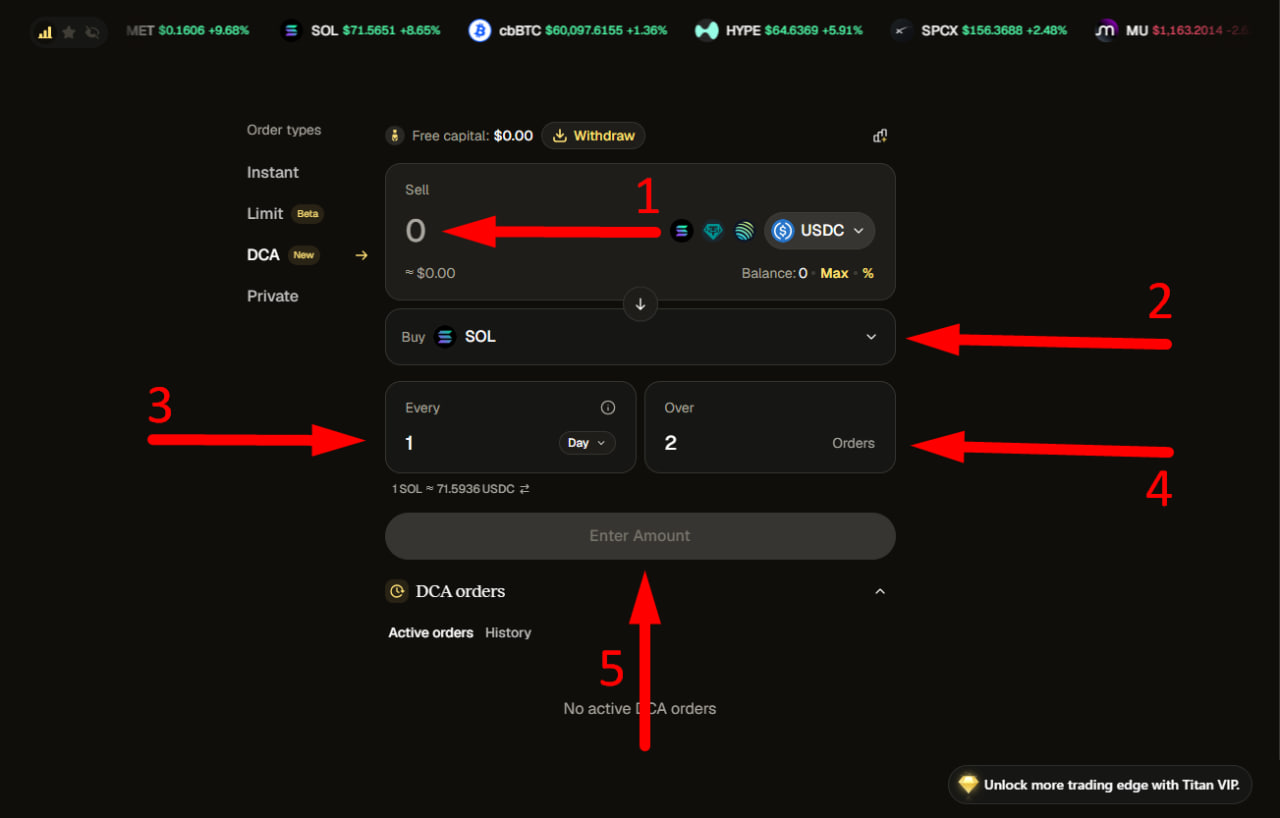Image resolution: width=1280 pixels, height=818 pixels.
Task: Toggle the star favorites ticker filter
Action: coord(69,32)
